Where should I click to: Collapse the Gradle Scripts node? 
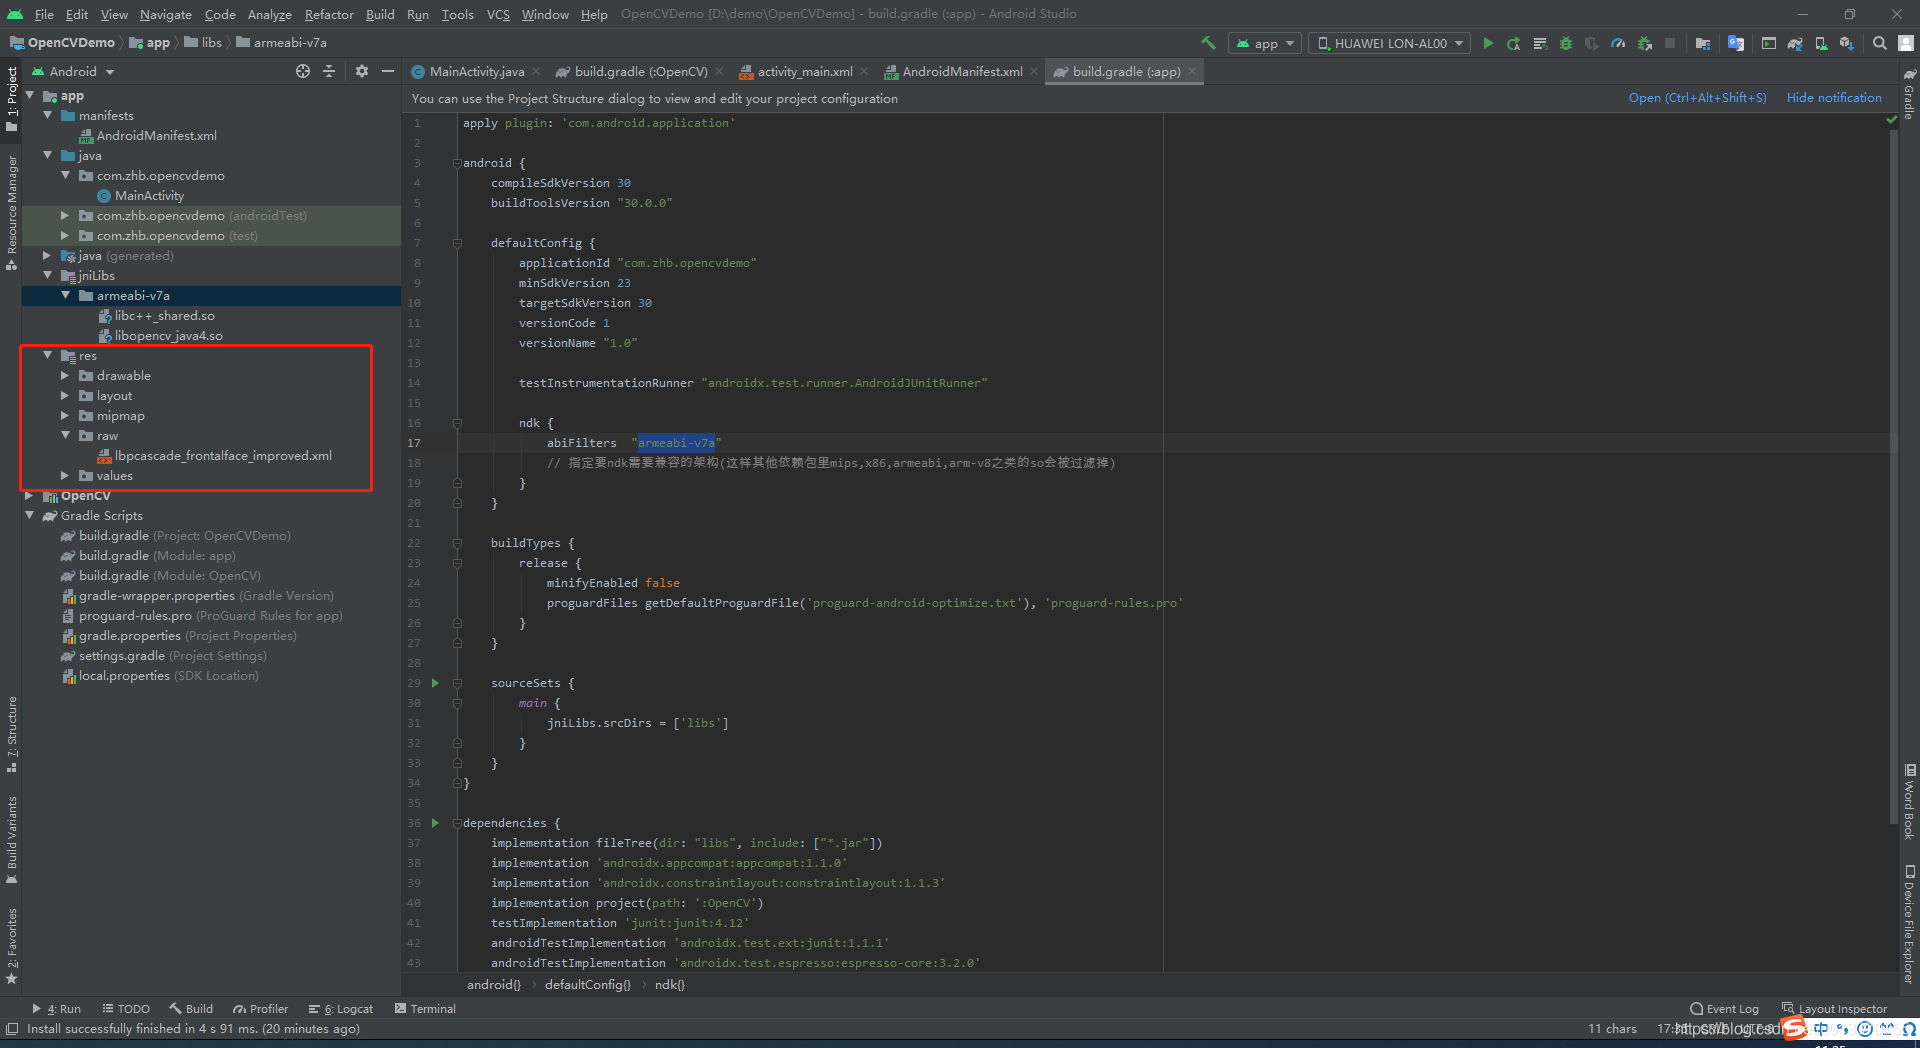[29, 515]
